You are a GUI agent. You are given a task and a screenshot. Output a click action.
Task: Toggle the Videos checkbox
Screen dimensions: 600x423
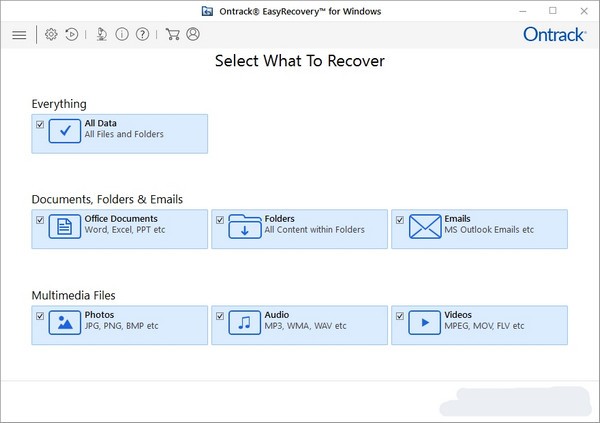(399, 316)
